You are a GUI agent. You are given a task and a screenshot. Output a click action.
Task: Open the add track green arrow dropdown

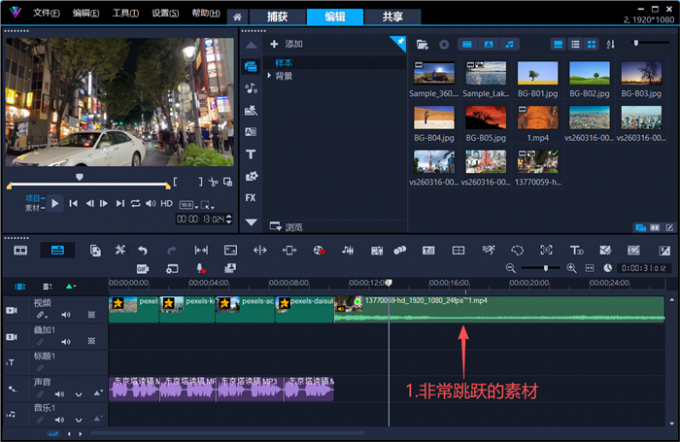(x=70, y=286)
